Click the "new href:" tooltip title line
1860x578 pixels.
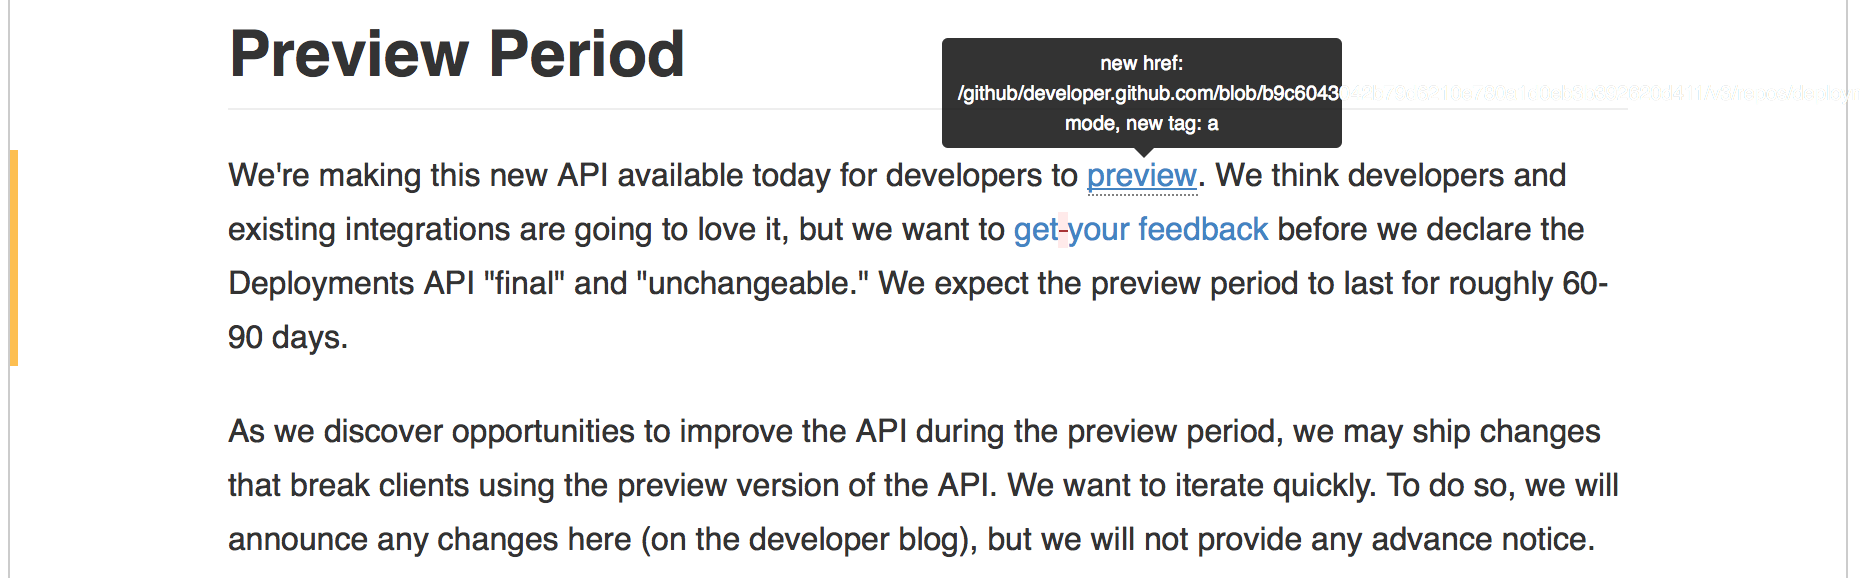tap(1141, 63)
